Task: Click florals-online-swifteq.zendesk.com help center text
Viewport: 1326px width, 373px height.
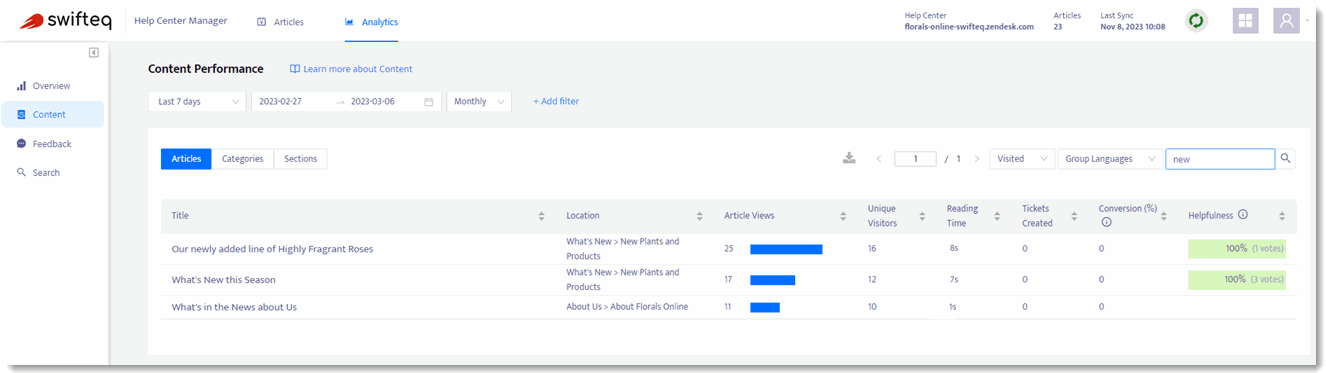Action: pyautogui.click(x=969, y=27)
